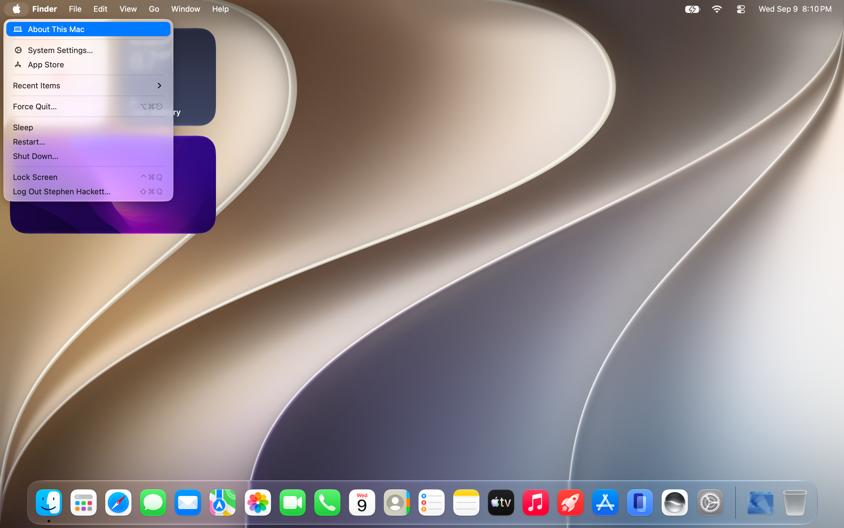Image resolution: width=844 pixels, height=528 pixels.
Task: Expand the Recent Items submenu
Action: click(x=88, y=86)
